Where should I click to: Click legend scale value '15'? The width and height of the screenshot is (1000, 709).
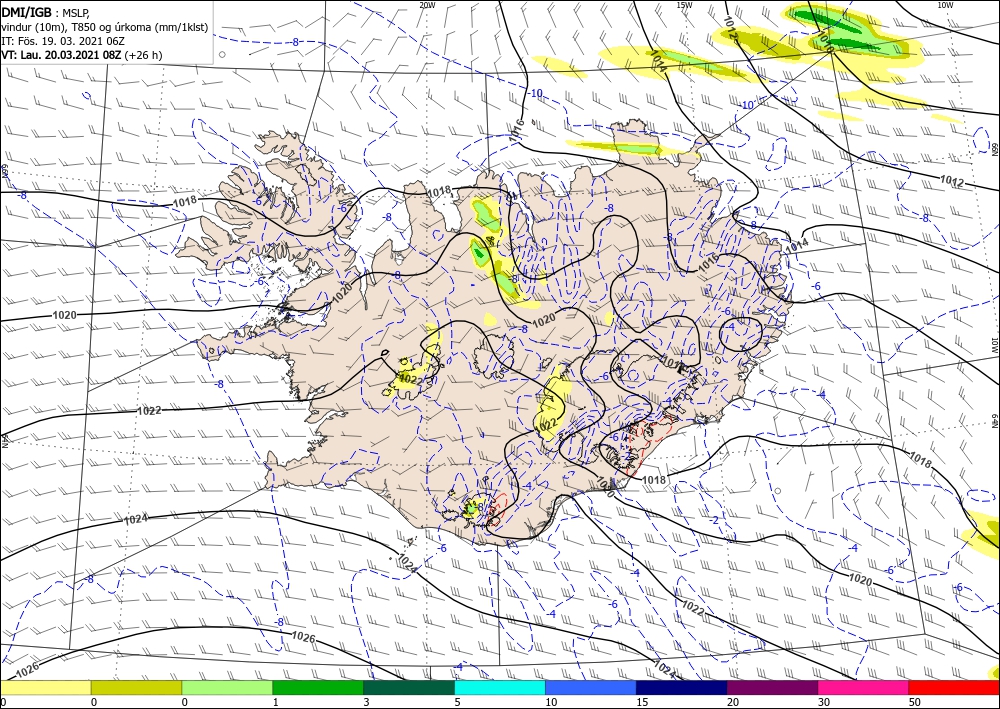642,702
